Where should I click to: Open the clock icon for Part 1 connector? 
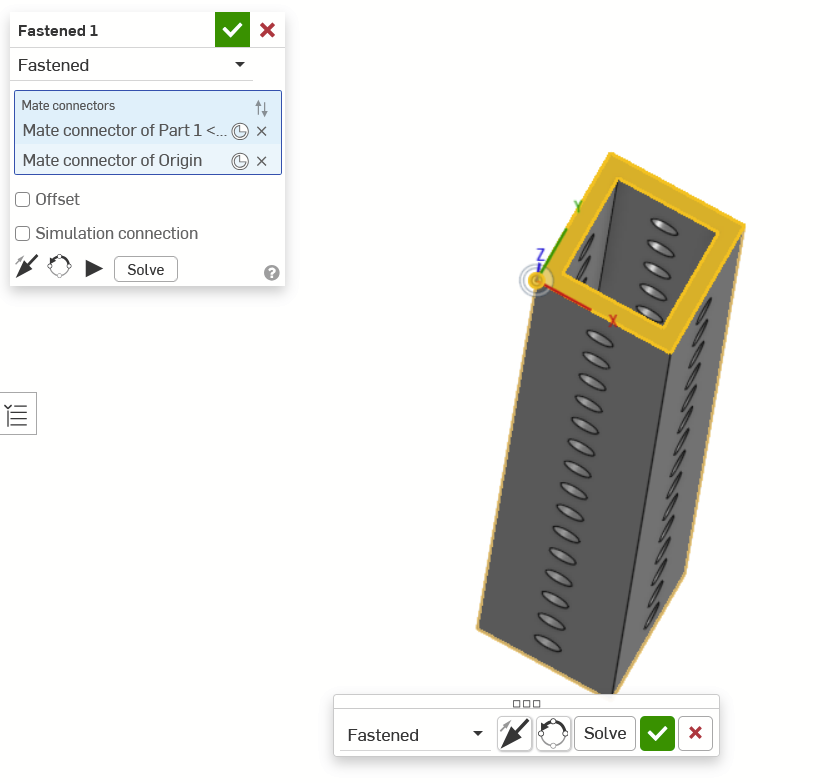point(240,131)
